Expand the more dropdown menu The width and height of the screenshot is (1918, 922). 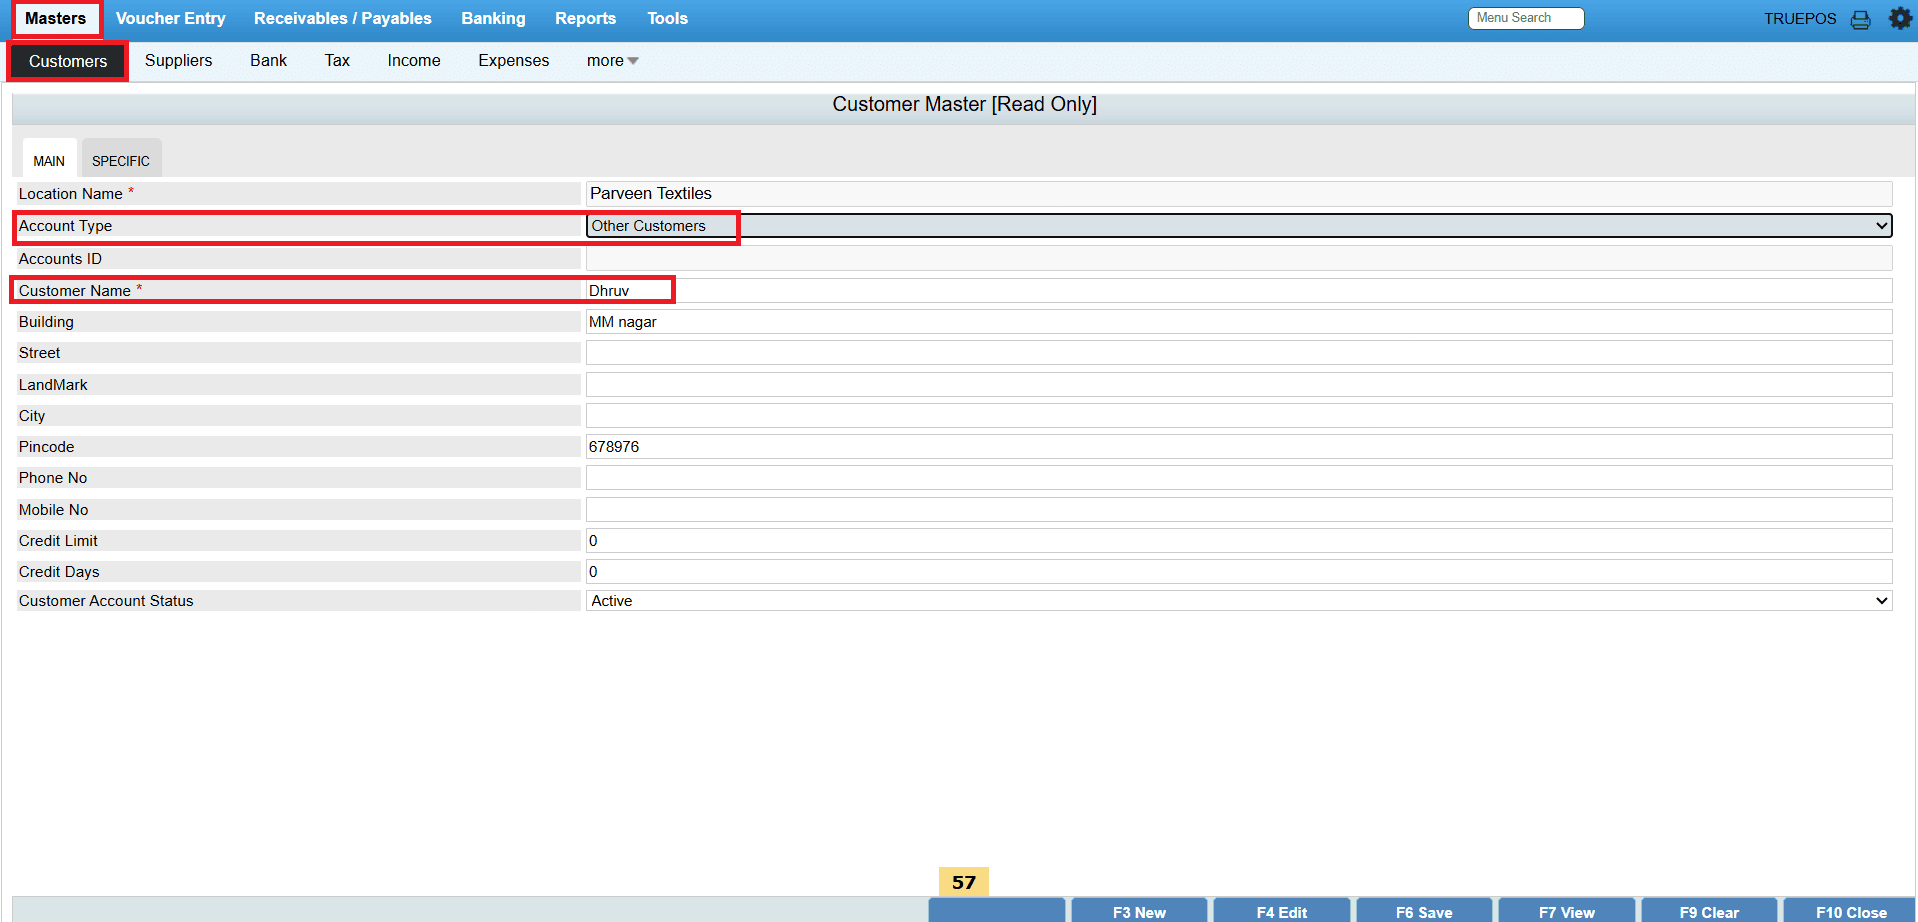[x=612, y=61]
